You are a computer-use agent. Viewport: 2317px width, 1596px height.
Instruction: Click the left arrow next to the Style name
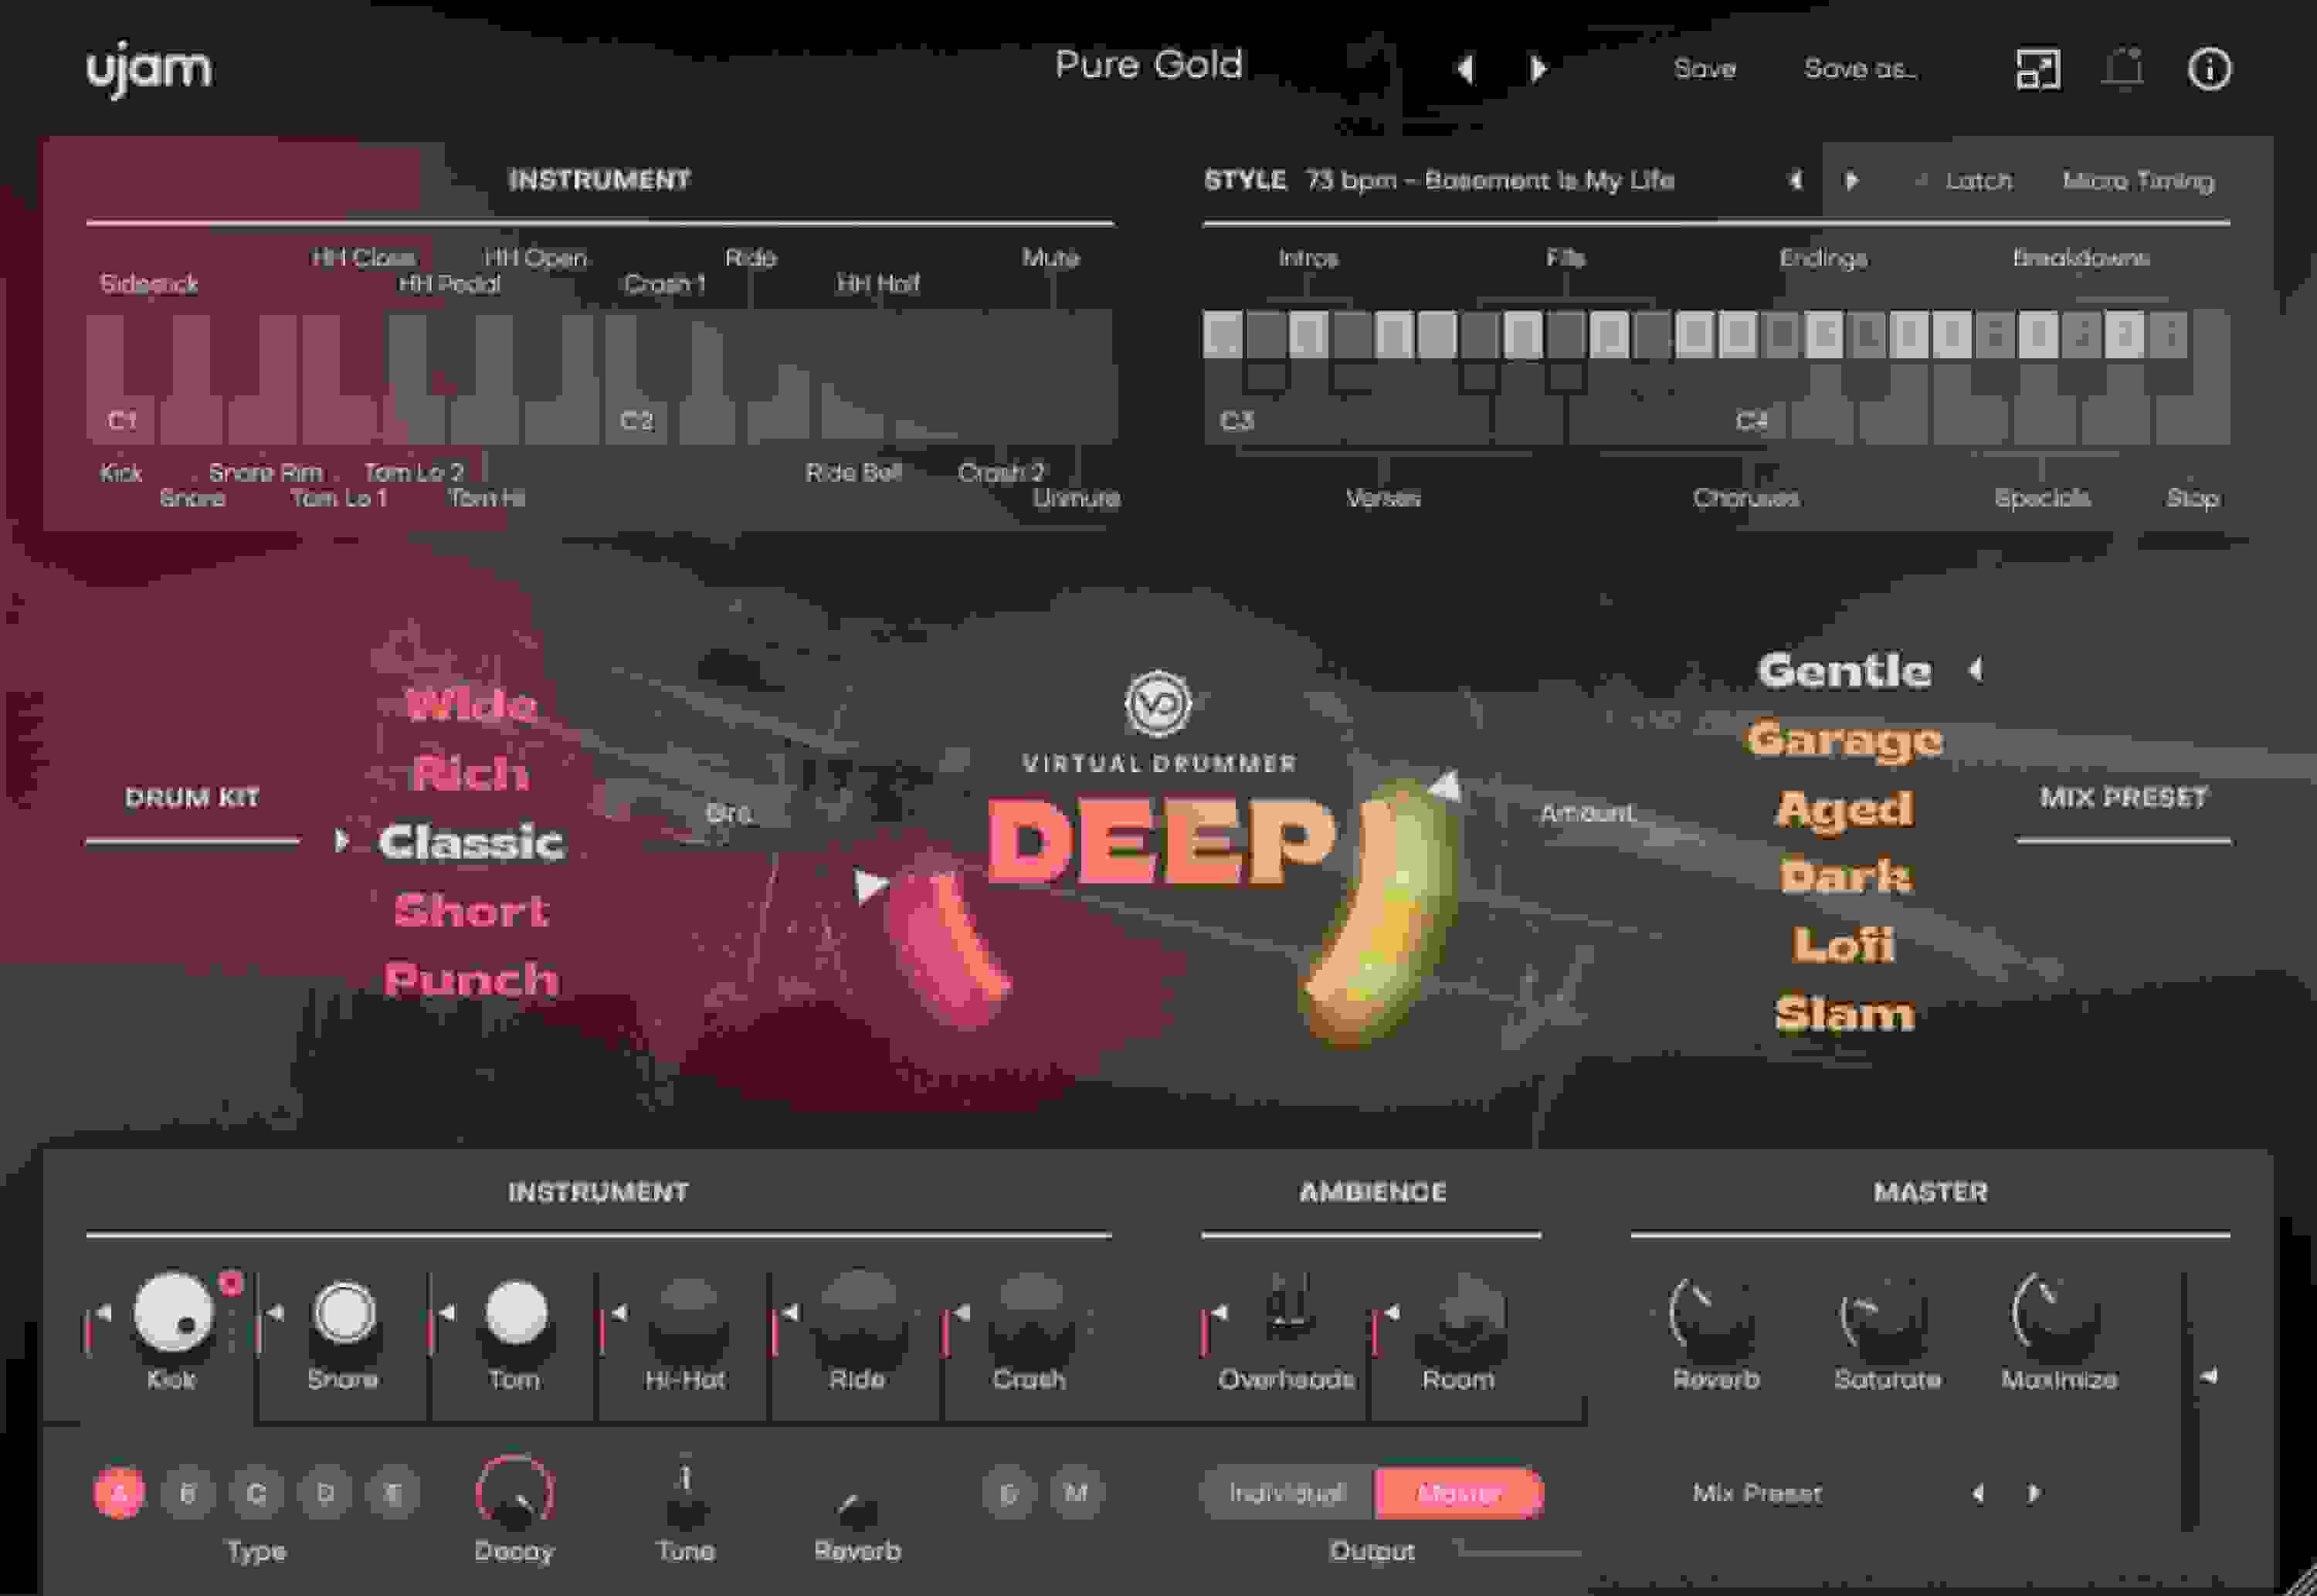click(1795, 181)
